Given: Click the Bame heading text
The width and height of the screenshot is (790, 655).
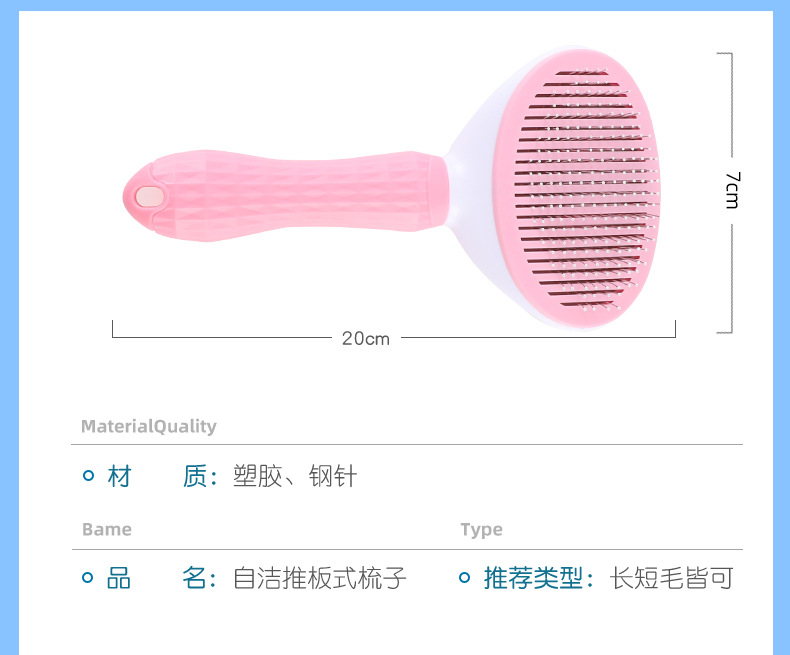Looking at the screenshot, I should (x=107, y=530).
